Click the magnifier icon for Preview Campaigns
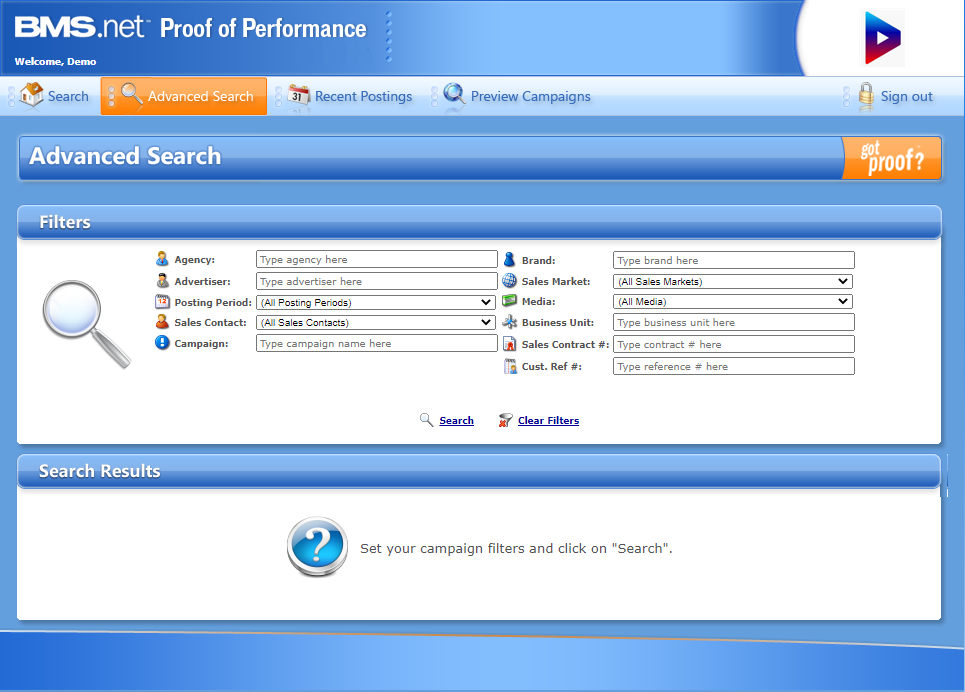965x692 pixels. point(454,95)
